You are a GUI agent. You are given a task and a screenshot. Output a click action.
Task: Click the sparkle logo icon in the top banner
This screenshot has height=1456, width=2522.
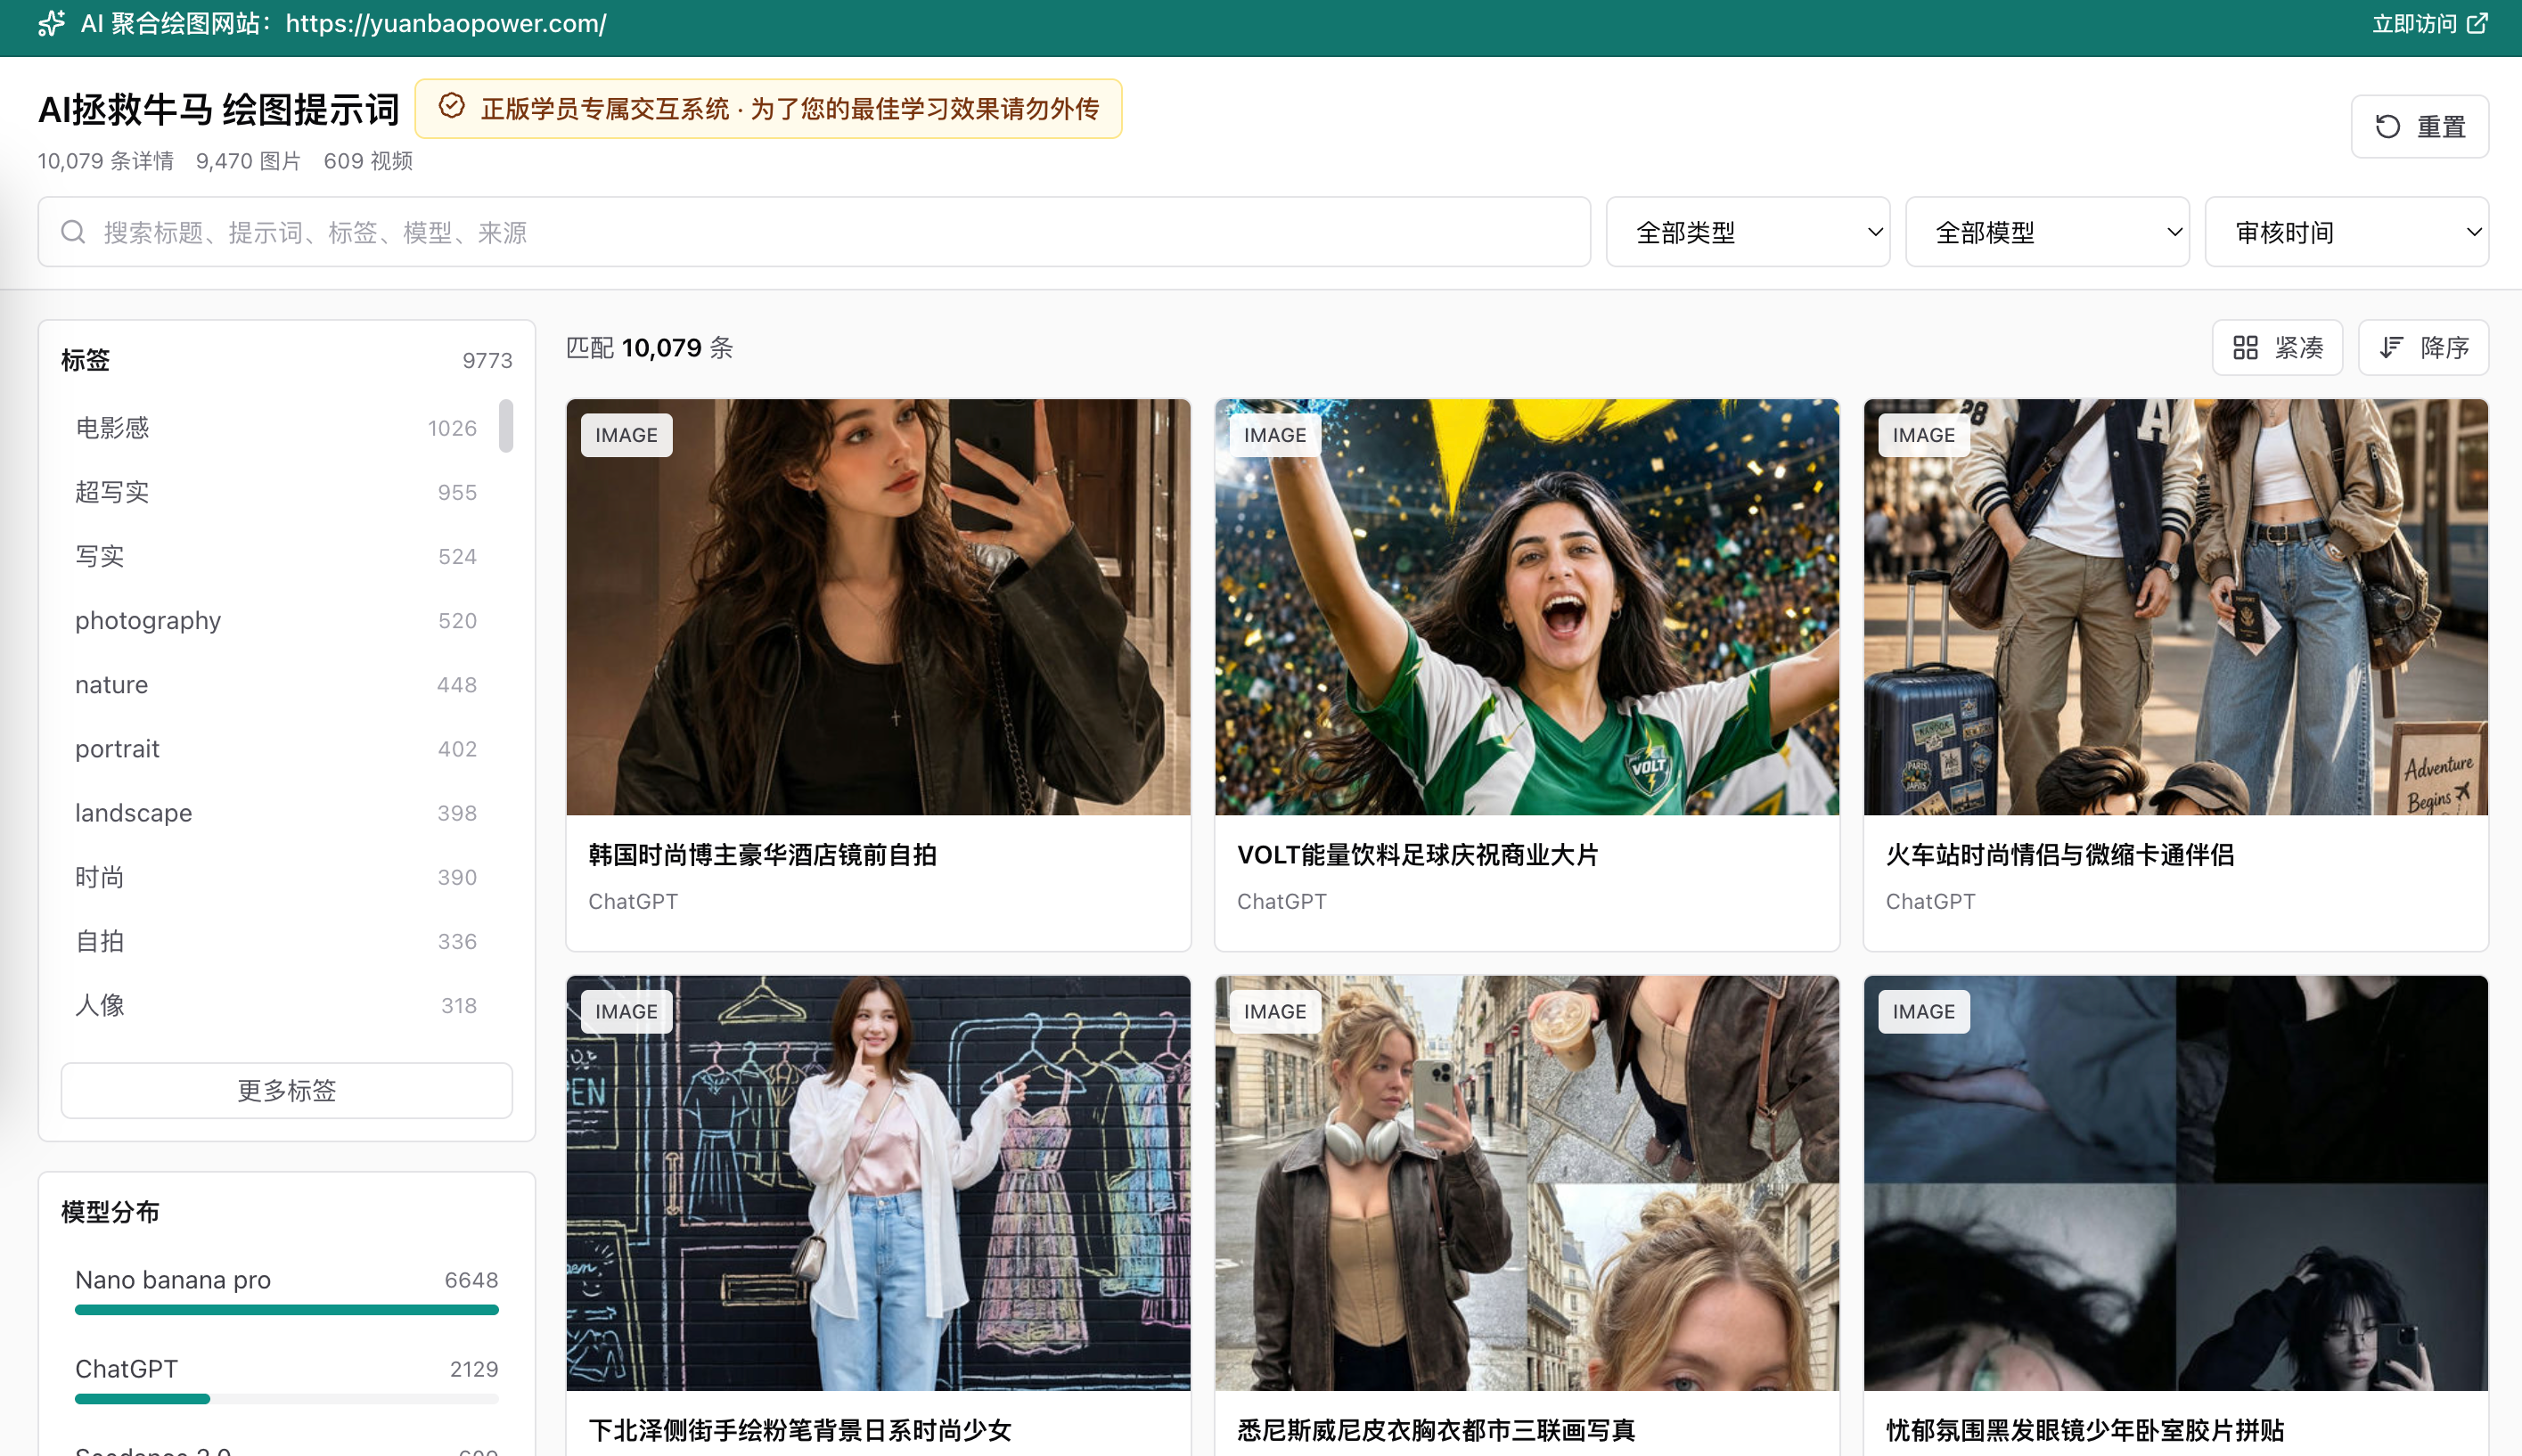pyautogui.click(x=51, y=23)
